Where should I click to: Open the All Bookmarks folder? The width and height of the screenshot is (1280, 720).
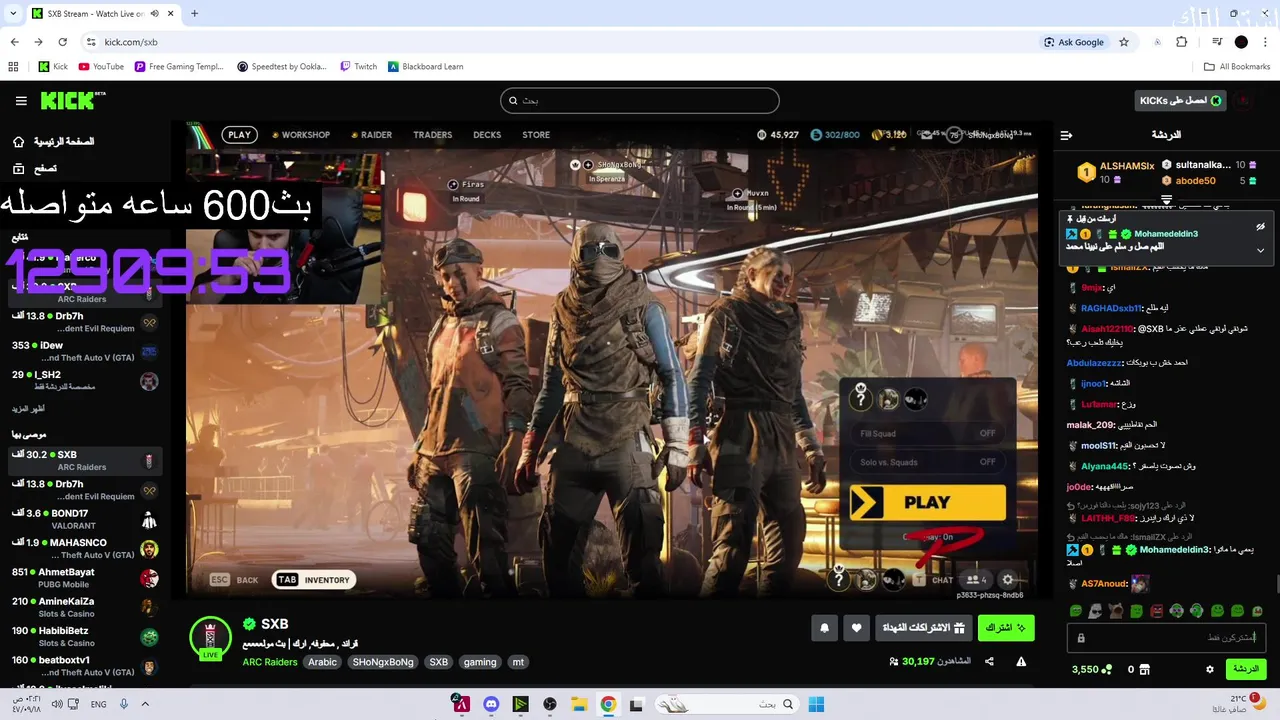click(x=1237, y=67)
